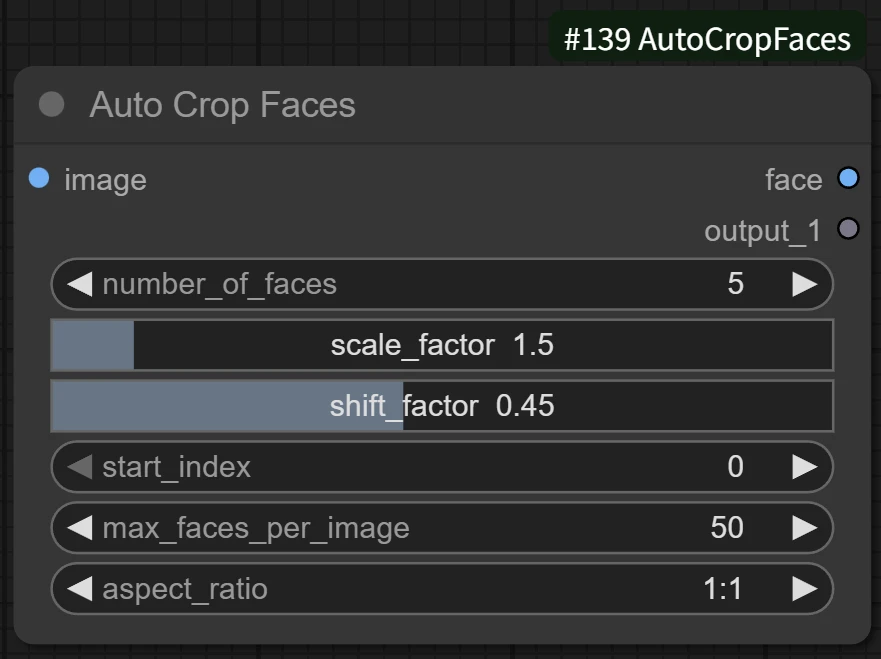
Task: Increase start_index with right arrow
Action: click(x=804, y=467)
